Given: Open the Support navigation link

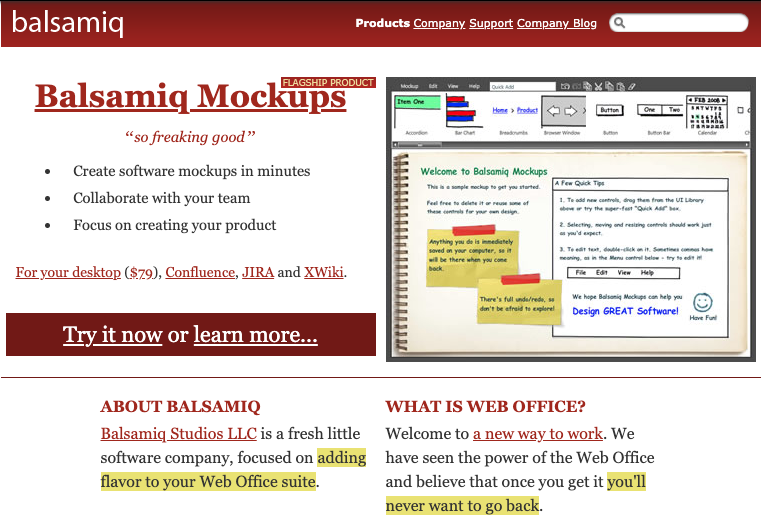Looking at the screenshot, I should pyautogui.click(x=491, y=23).
